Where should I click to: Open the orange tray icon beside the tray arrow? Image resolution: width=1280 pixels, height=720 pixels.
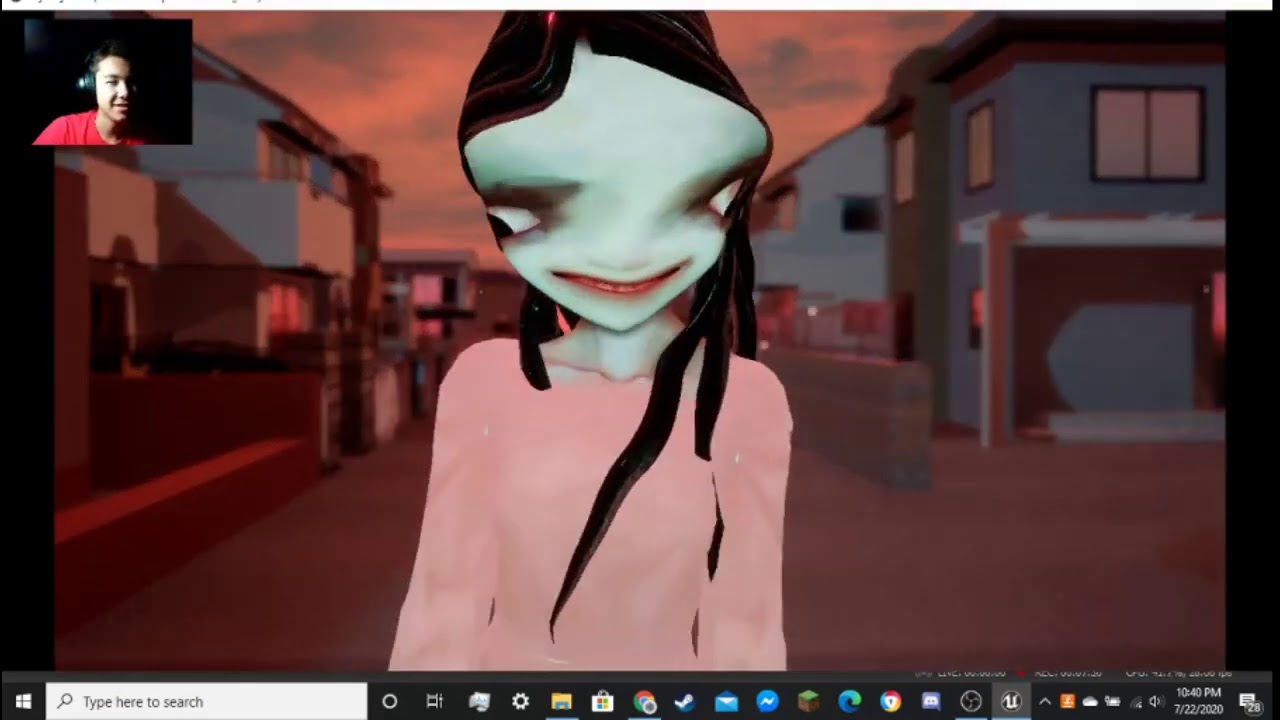[1067, 702]
